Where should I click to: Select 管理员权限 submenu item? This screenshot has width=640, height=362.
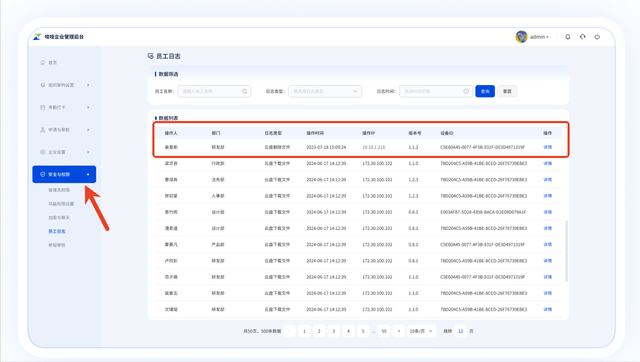pos(59,190)
